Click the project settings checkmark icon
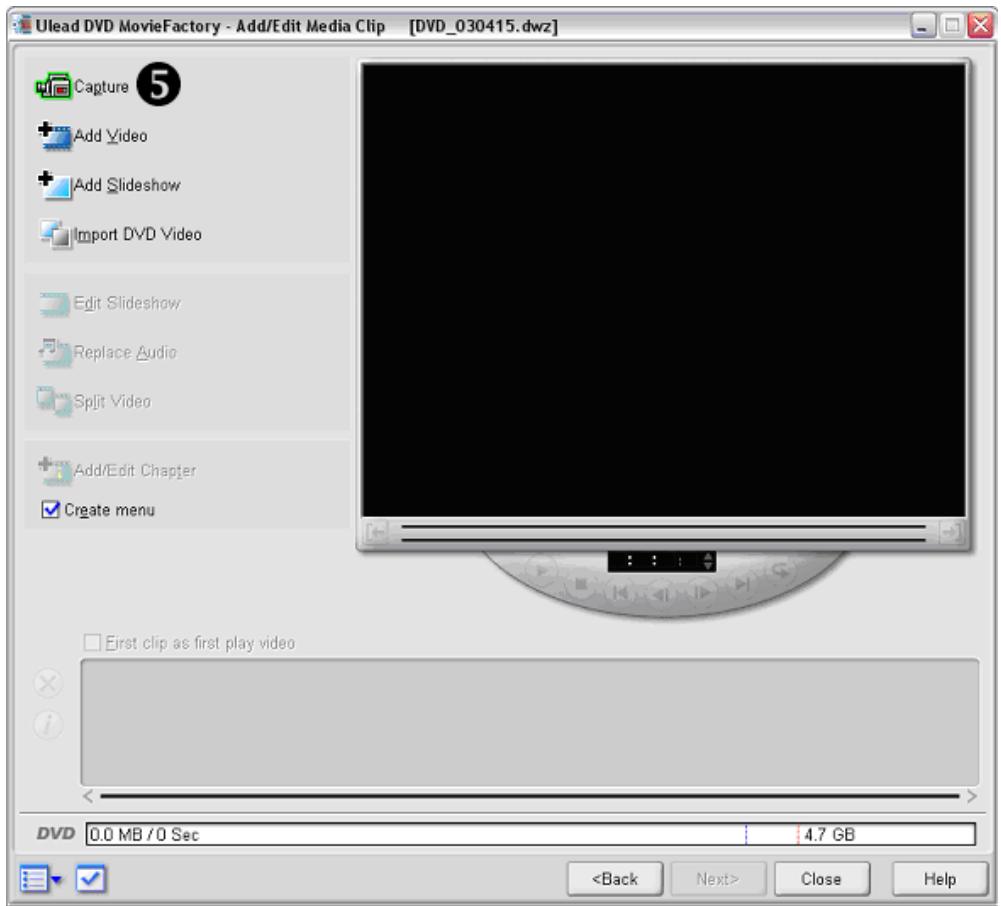The width and height of the screenshot is (1001, 906). [x=91, y=879]
